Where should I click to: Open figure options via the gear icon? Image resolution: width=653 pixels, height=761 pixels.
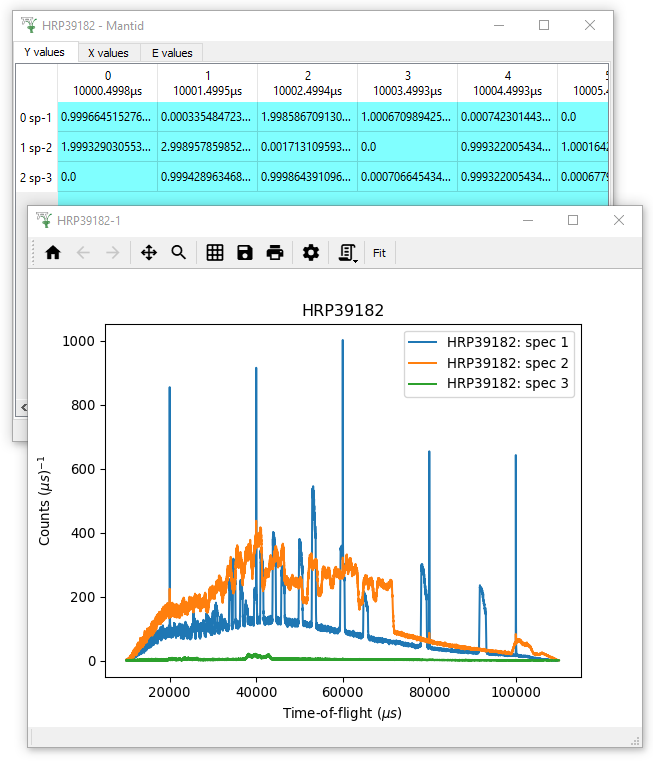311,253
